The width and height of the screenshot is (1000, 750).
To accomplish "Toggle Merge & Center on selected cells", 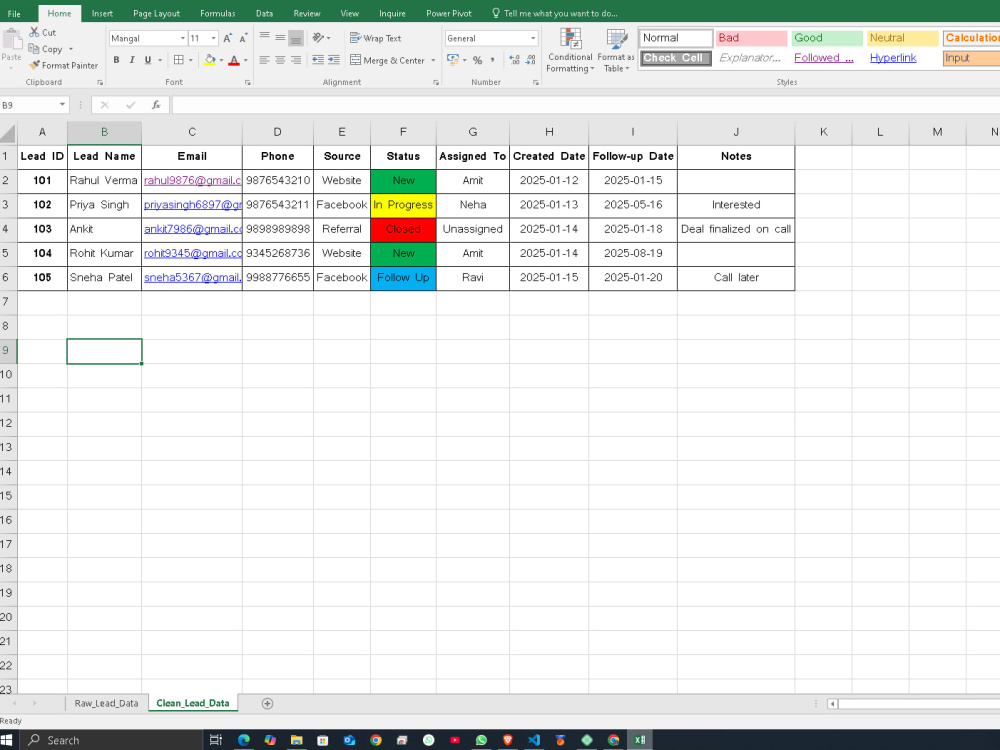I will [x=387, y=60].
